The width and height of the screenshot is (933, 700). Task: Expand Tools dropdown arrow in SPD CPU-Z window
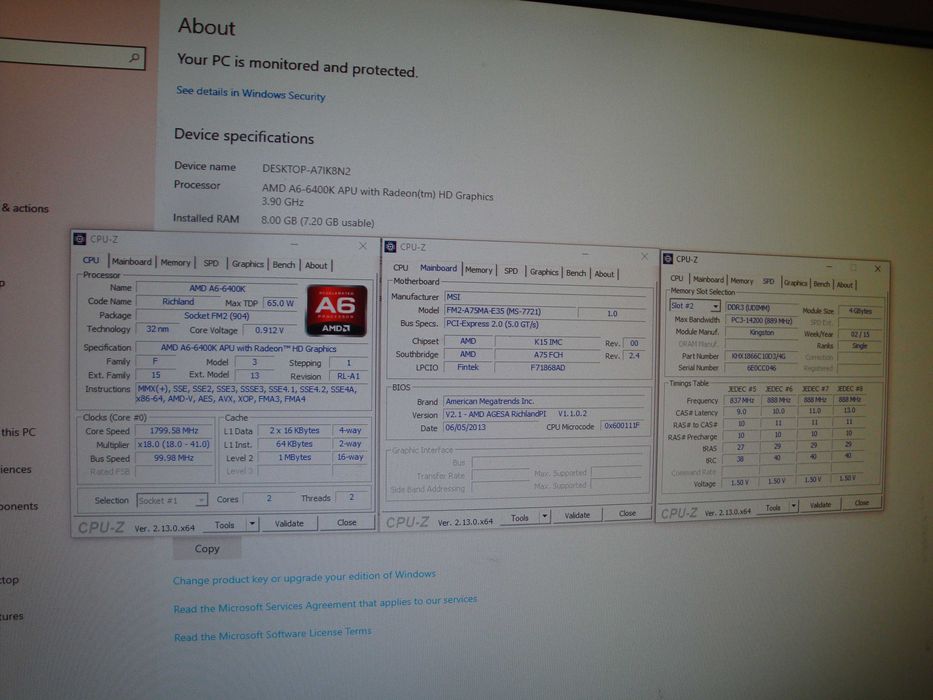(x=793, y=506)
